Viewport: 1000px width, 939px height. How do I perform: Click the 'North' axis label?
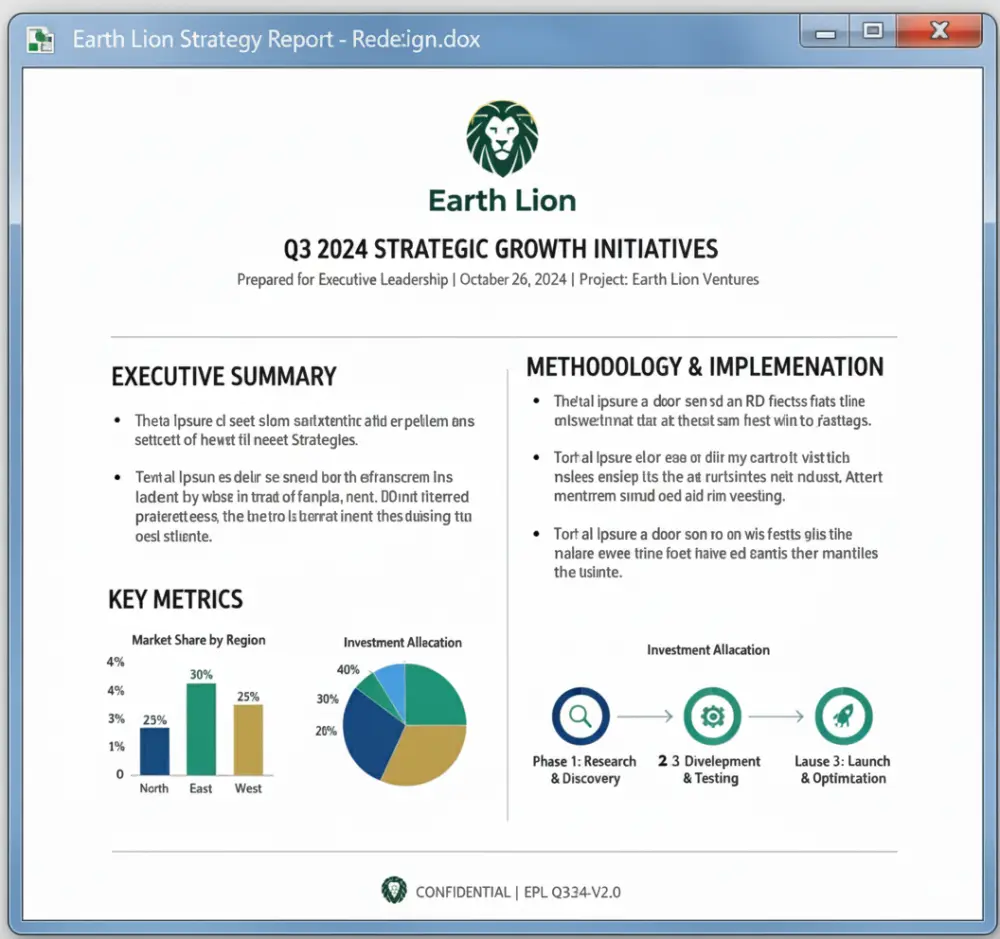pos(154,788)
